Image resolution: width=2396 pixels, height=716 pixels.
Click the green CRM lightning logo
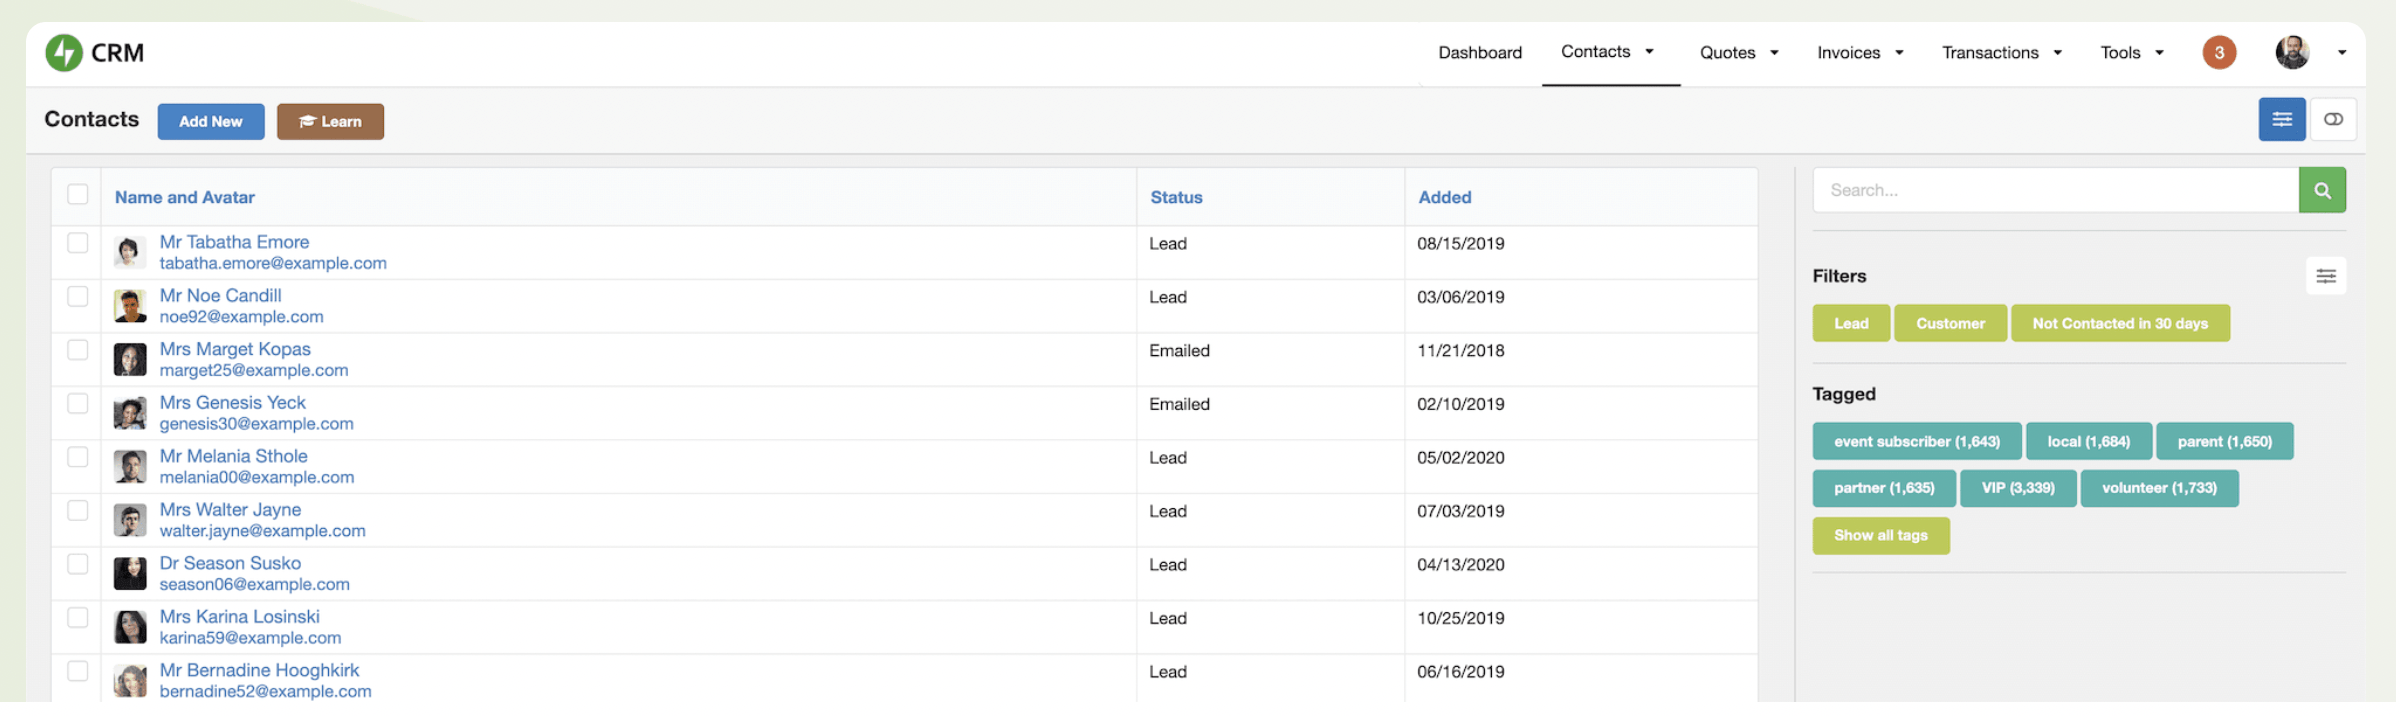[64, 53]
